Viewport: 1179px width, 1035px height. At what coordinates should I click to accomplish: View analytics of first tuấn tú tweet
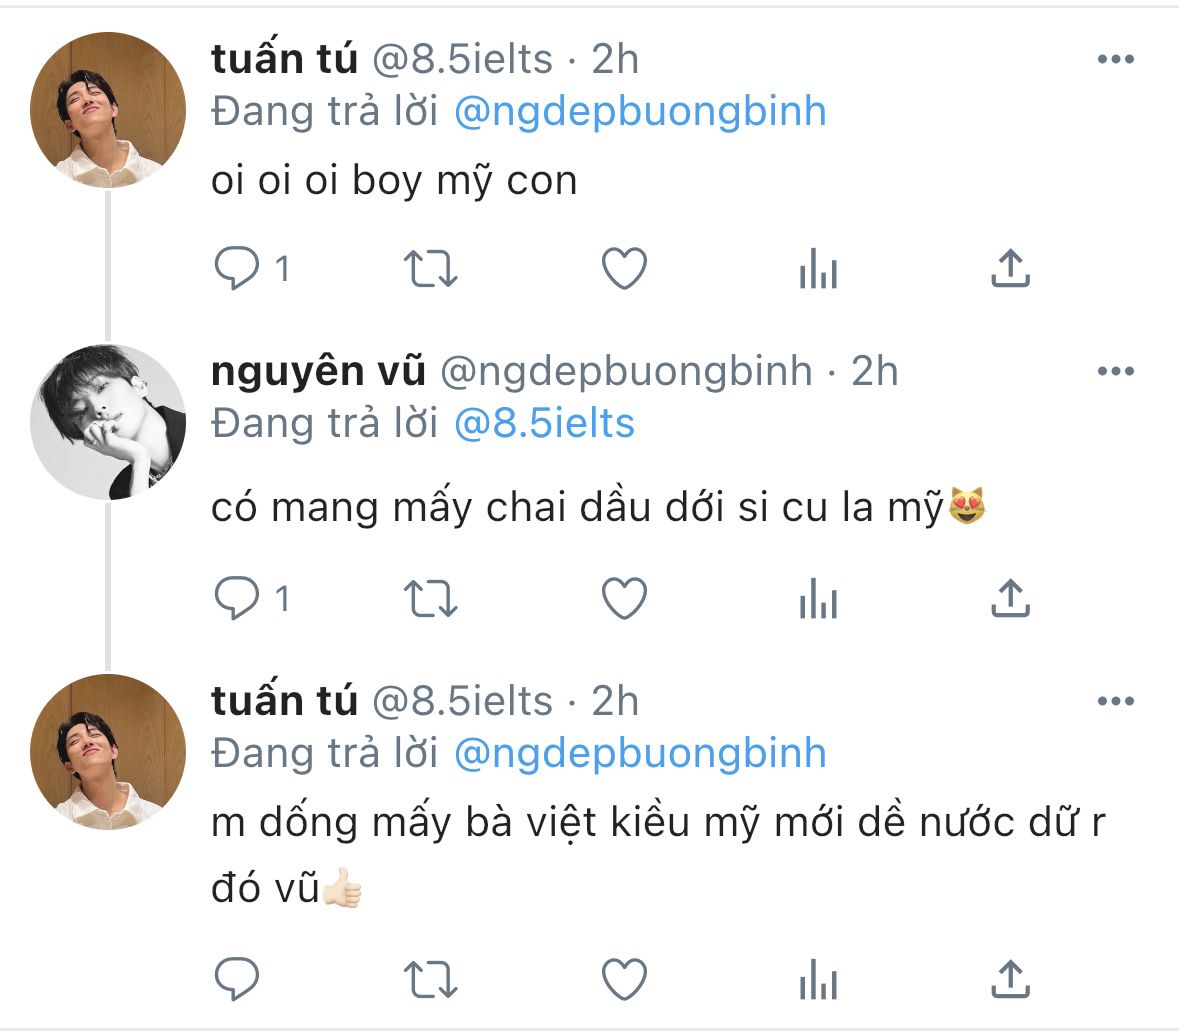(x=818, y=269)
